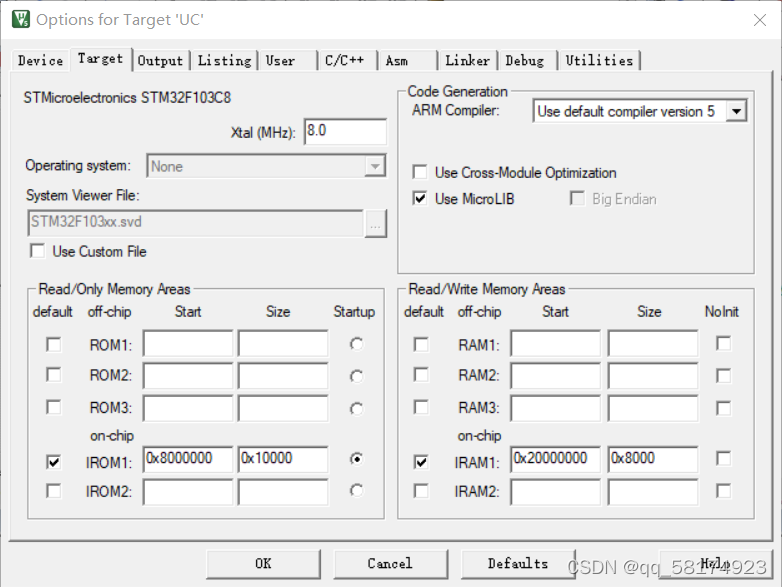Enable NoInit for IRAM1
The height and width of the screenshot is (587, 782).
coord(724,458)
